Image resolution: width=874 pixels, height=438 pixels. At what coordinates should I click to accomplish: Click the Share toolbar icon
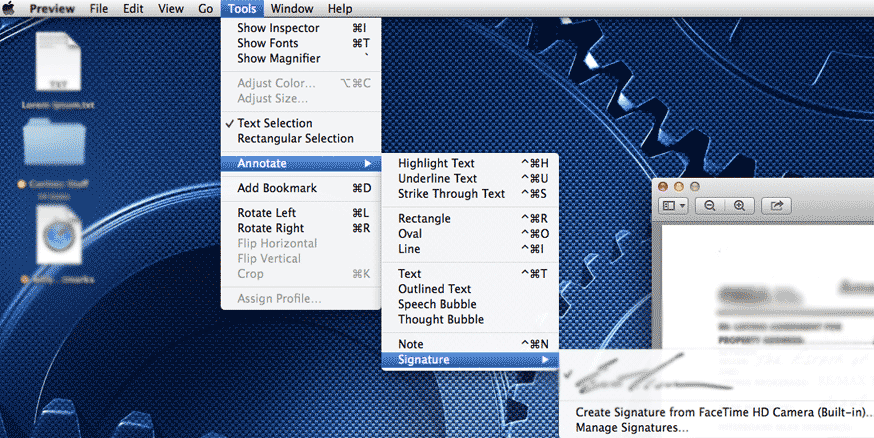[775, 205]
